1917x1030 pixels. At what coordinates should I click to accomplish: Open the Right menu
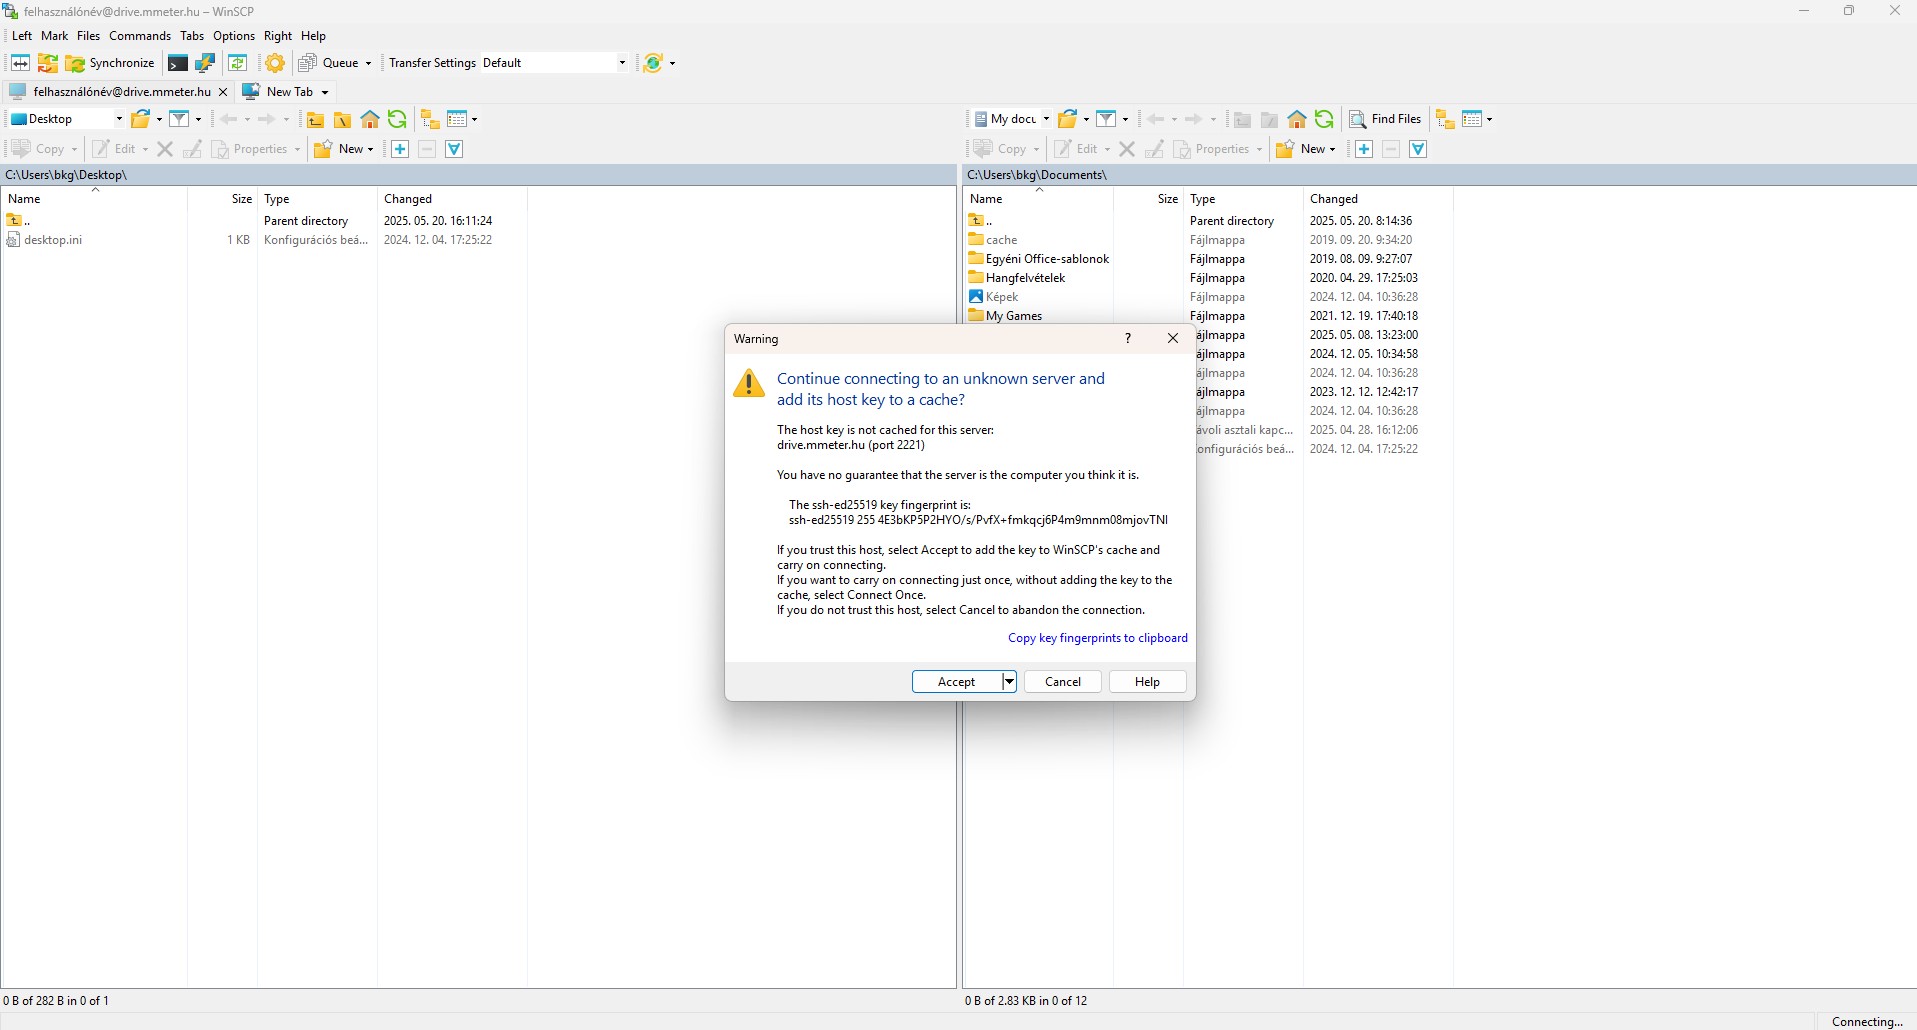[x=278, y=35]
